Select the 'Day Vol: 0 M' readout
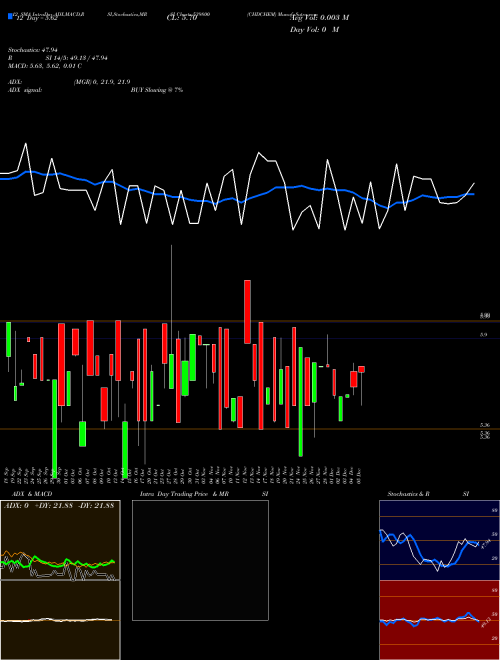Viewport: 500px width, 660px height. [x=314, y=30]
